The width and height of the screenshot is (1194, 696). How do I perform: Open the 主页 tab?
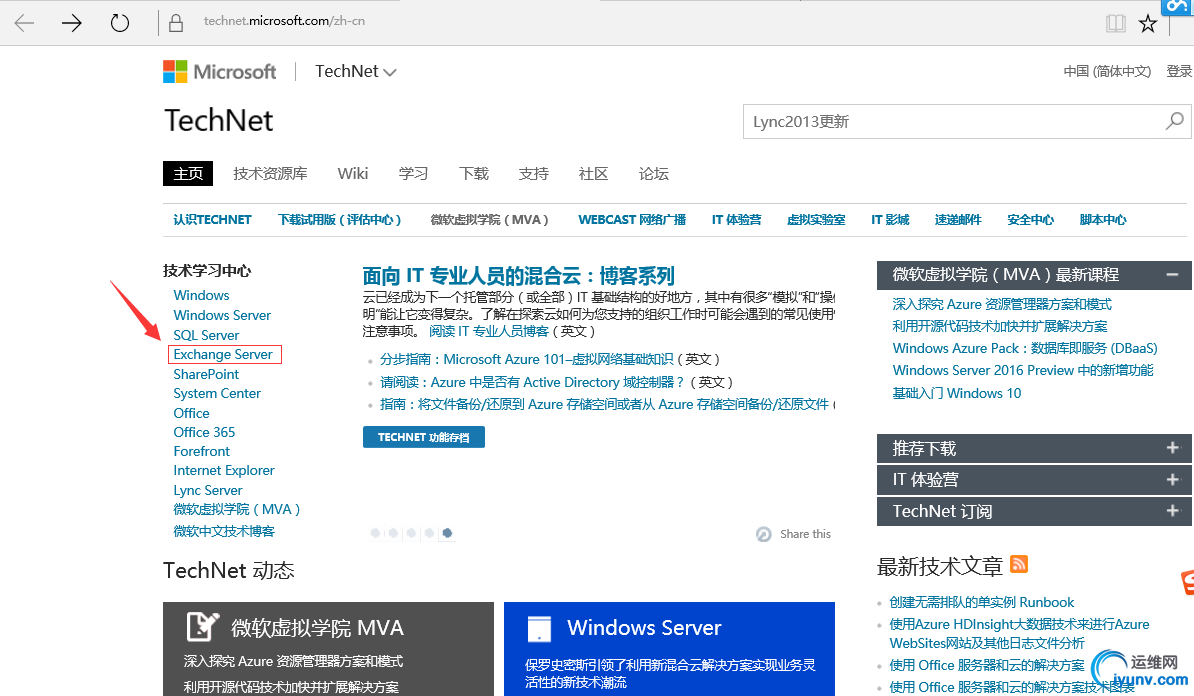[188, 174]
